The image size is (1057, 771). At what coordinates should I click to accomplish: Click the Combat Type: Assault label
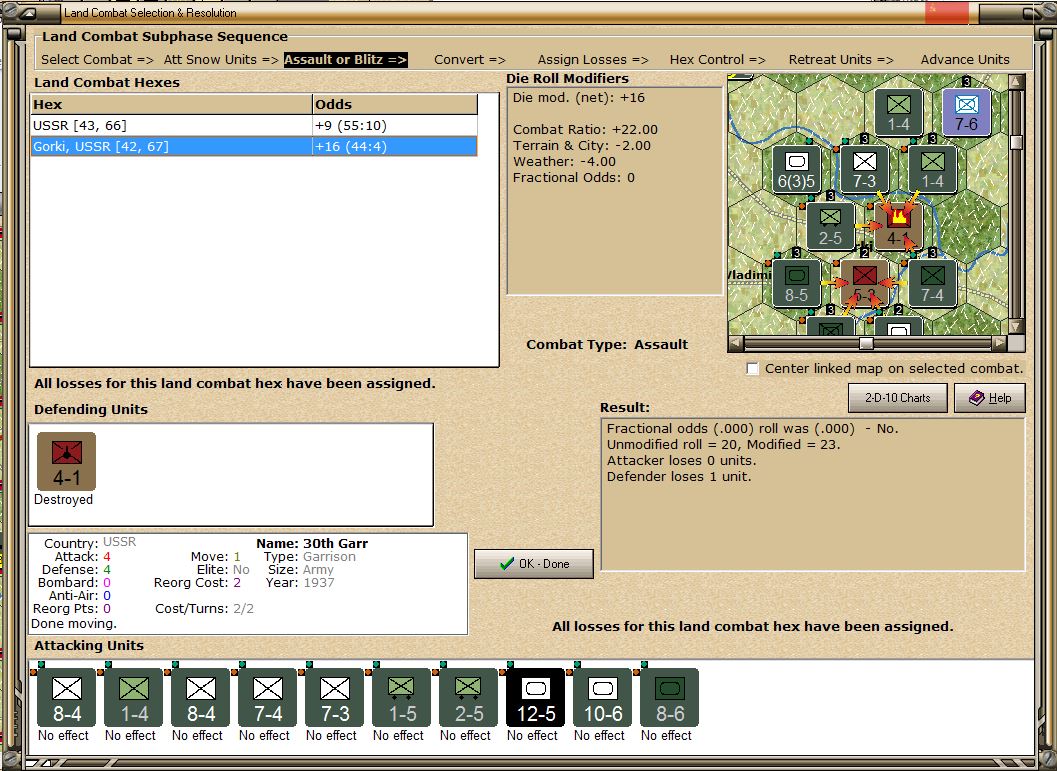(607, 344)
